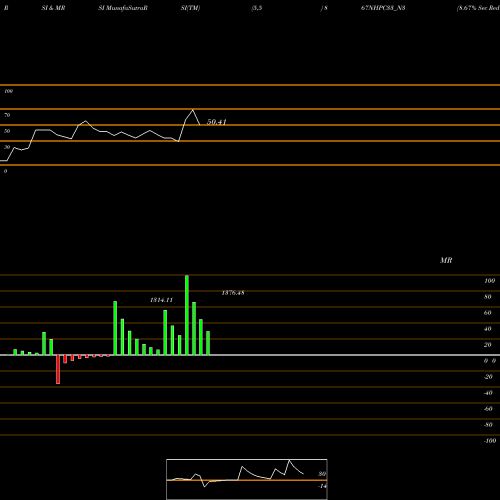Click the 1376.48 value label

(233, 293)
